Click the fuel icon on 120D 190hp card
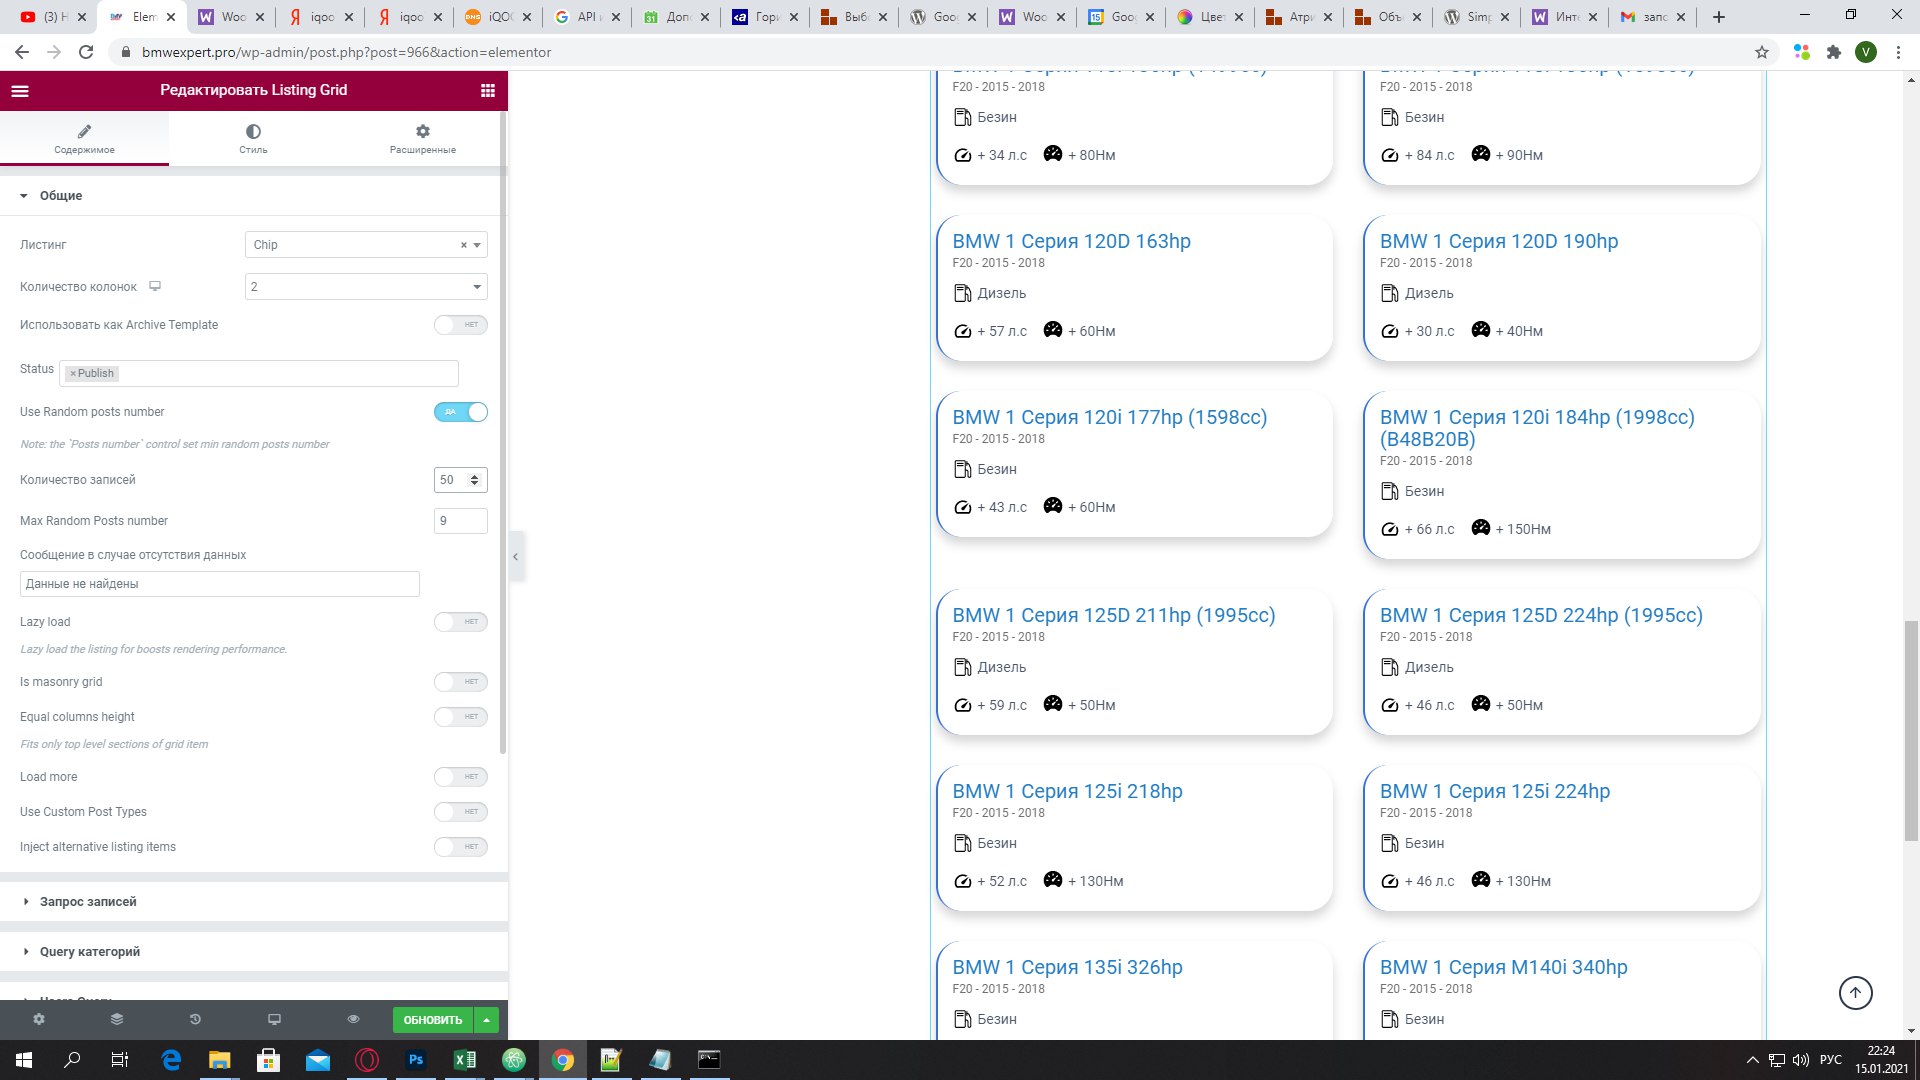1920x1080 pixels. [x=1389, y=293]
